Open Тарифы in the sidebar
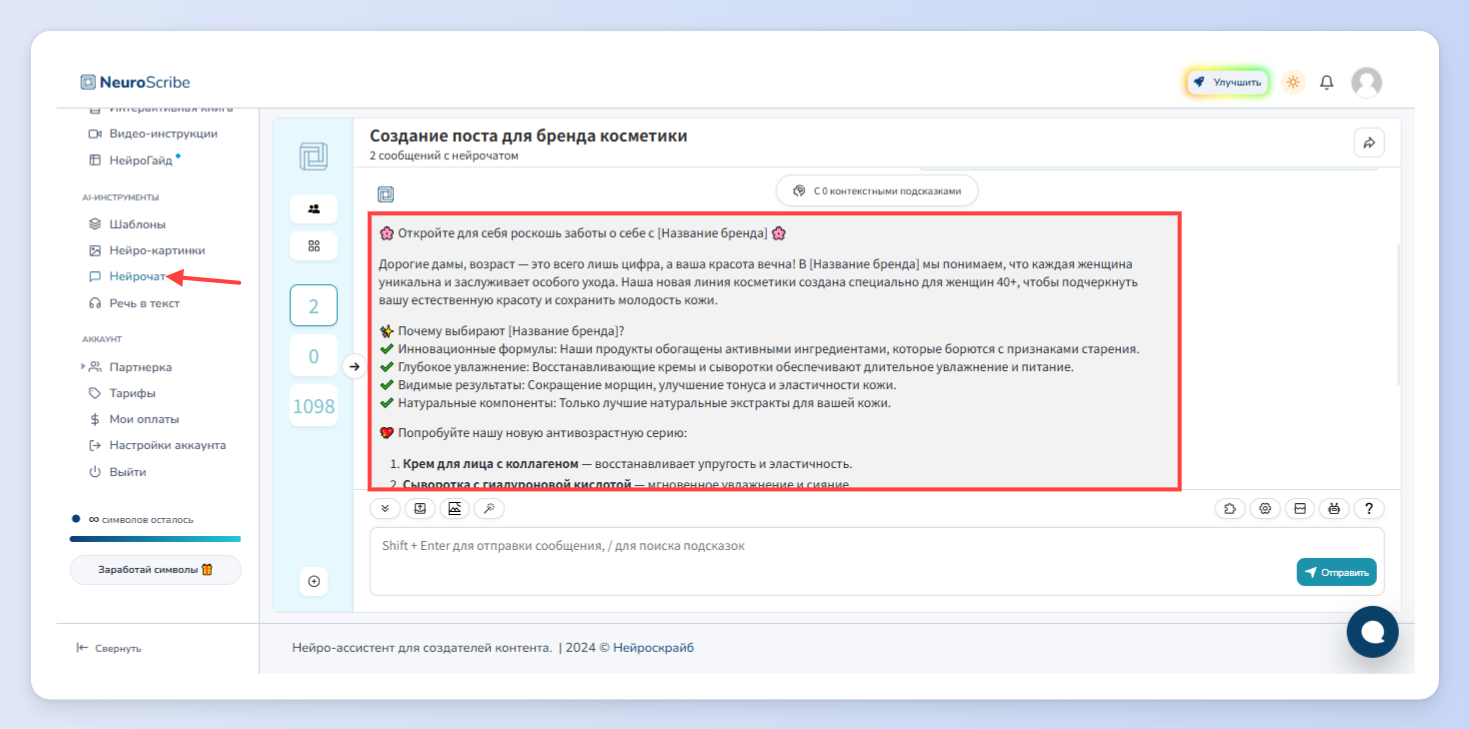 click(123, 393)
